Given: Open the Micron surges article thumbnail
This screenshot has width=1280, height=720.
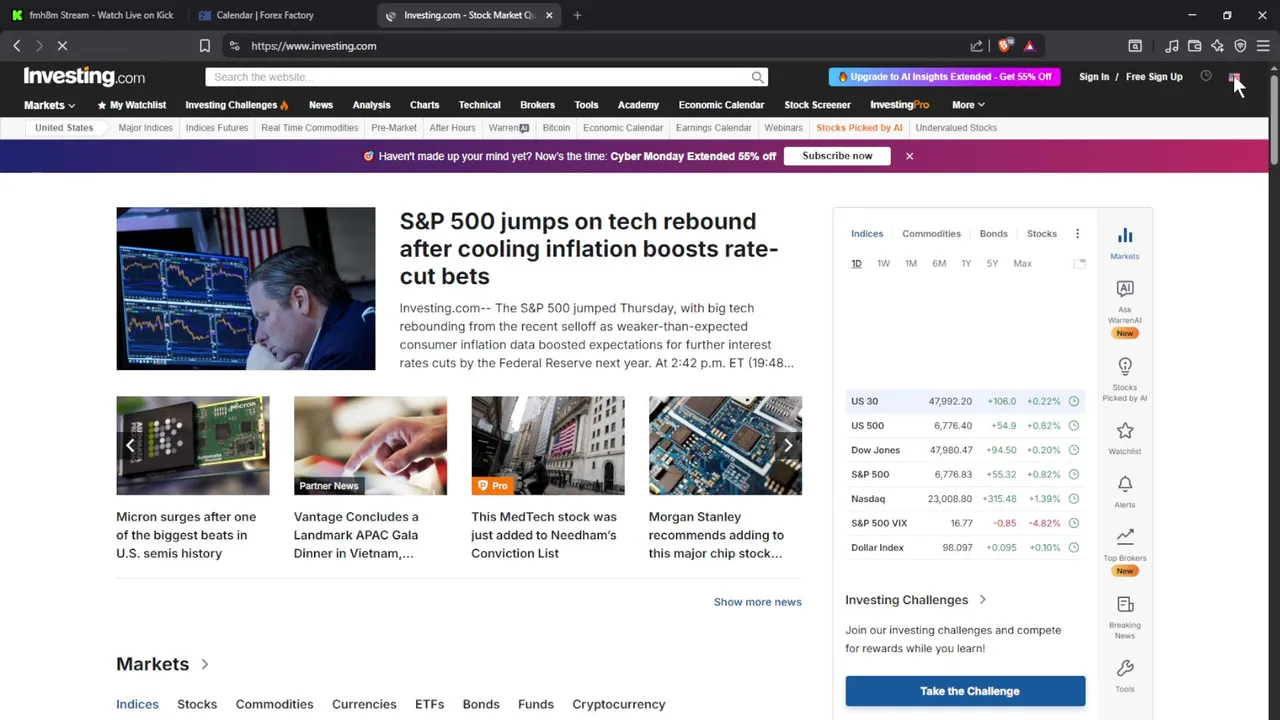Looking at the screenshot, I should point(192,446).
